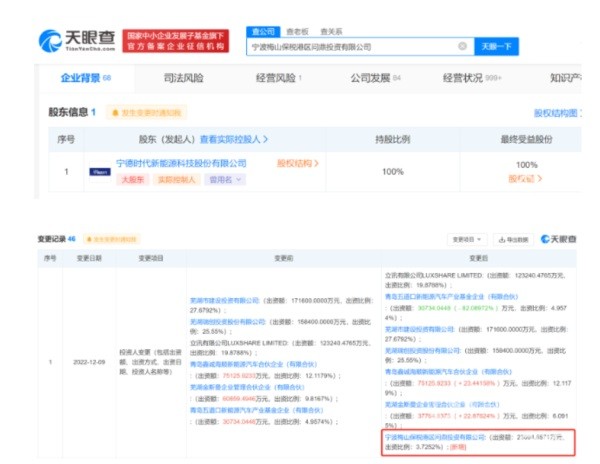The width and height of the screenshot is (600, 464).
Task: Open 芜湖瑞创投资股份有限公司 in 变更前 column
Action: 228,322
